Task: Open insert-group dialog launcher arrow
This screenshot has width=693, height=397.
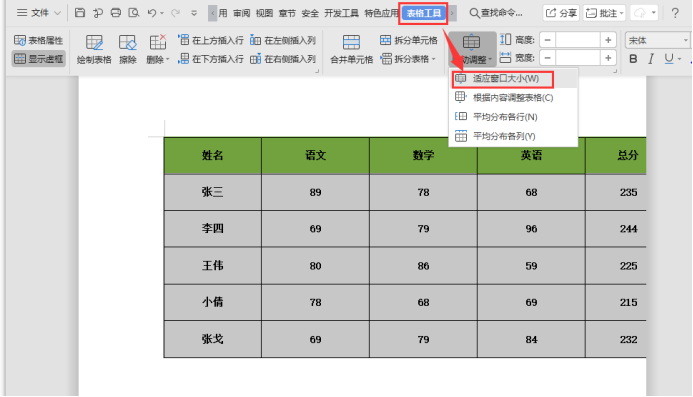Action: pyautogui.click(x=317, y=71)
